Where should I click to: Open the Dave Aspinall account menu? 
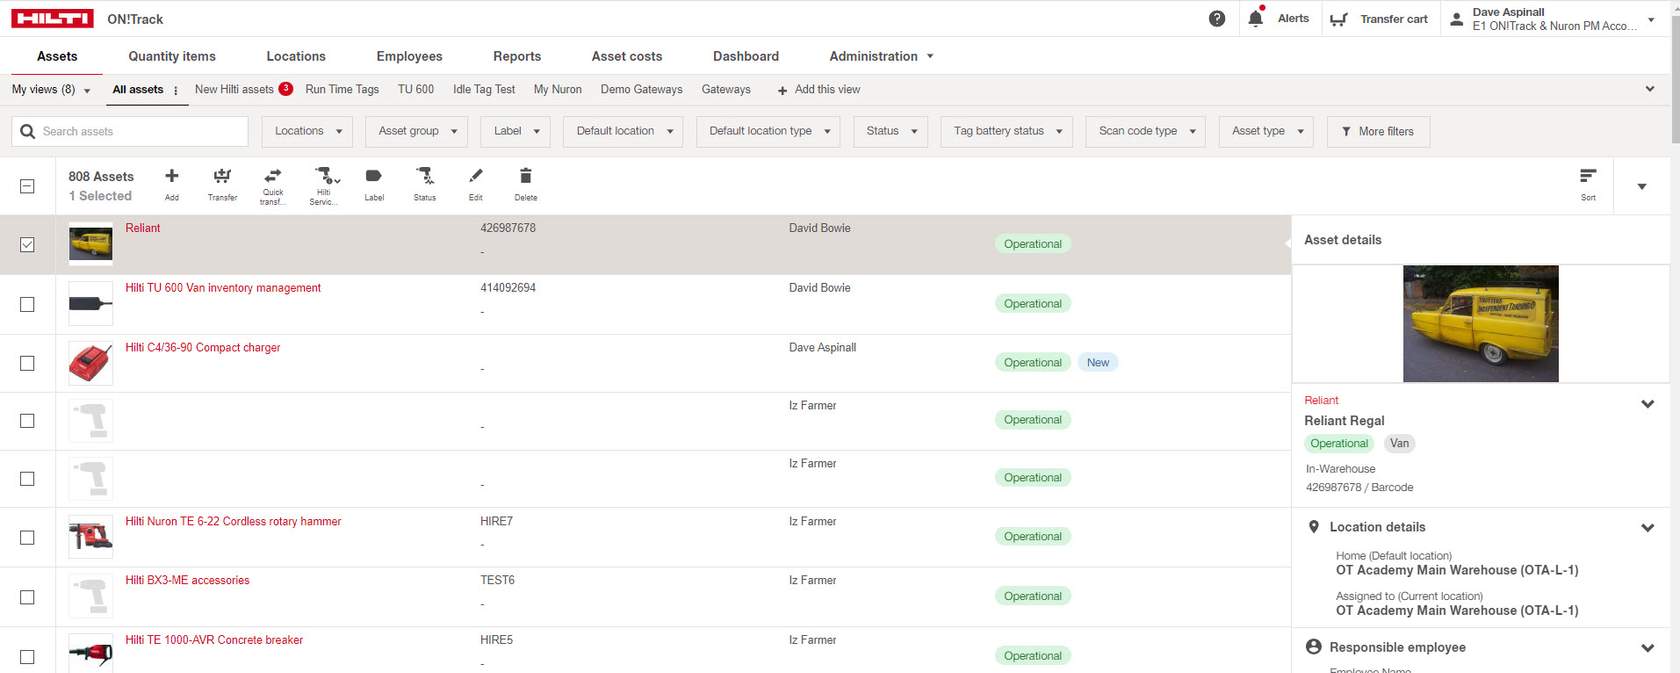click(x=1552, y=19)
